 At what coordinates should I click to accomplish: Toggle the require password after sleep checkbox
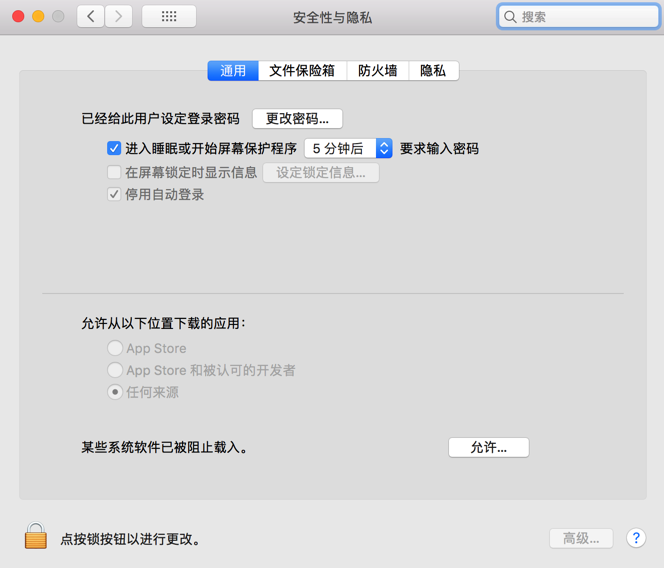point(114,148)
